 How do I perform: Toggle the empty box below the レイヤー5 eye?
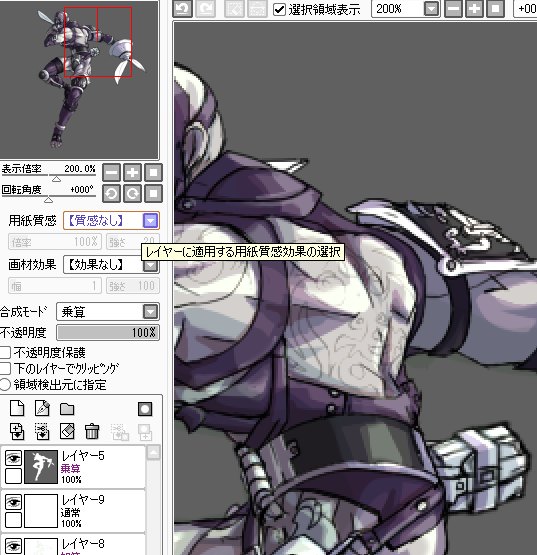coord(13,476)
